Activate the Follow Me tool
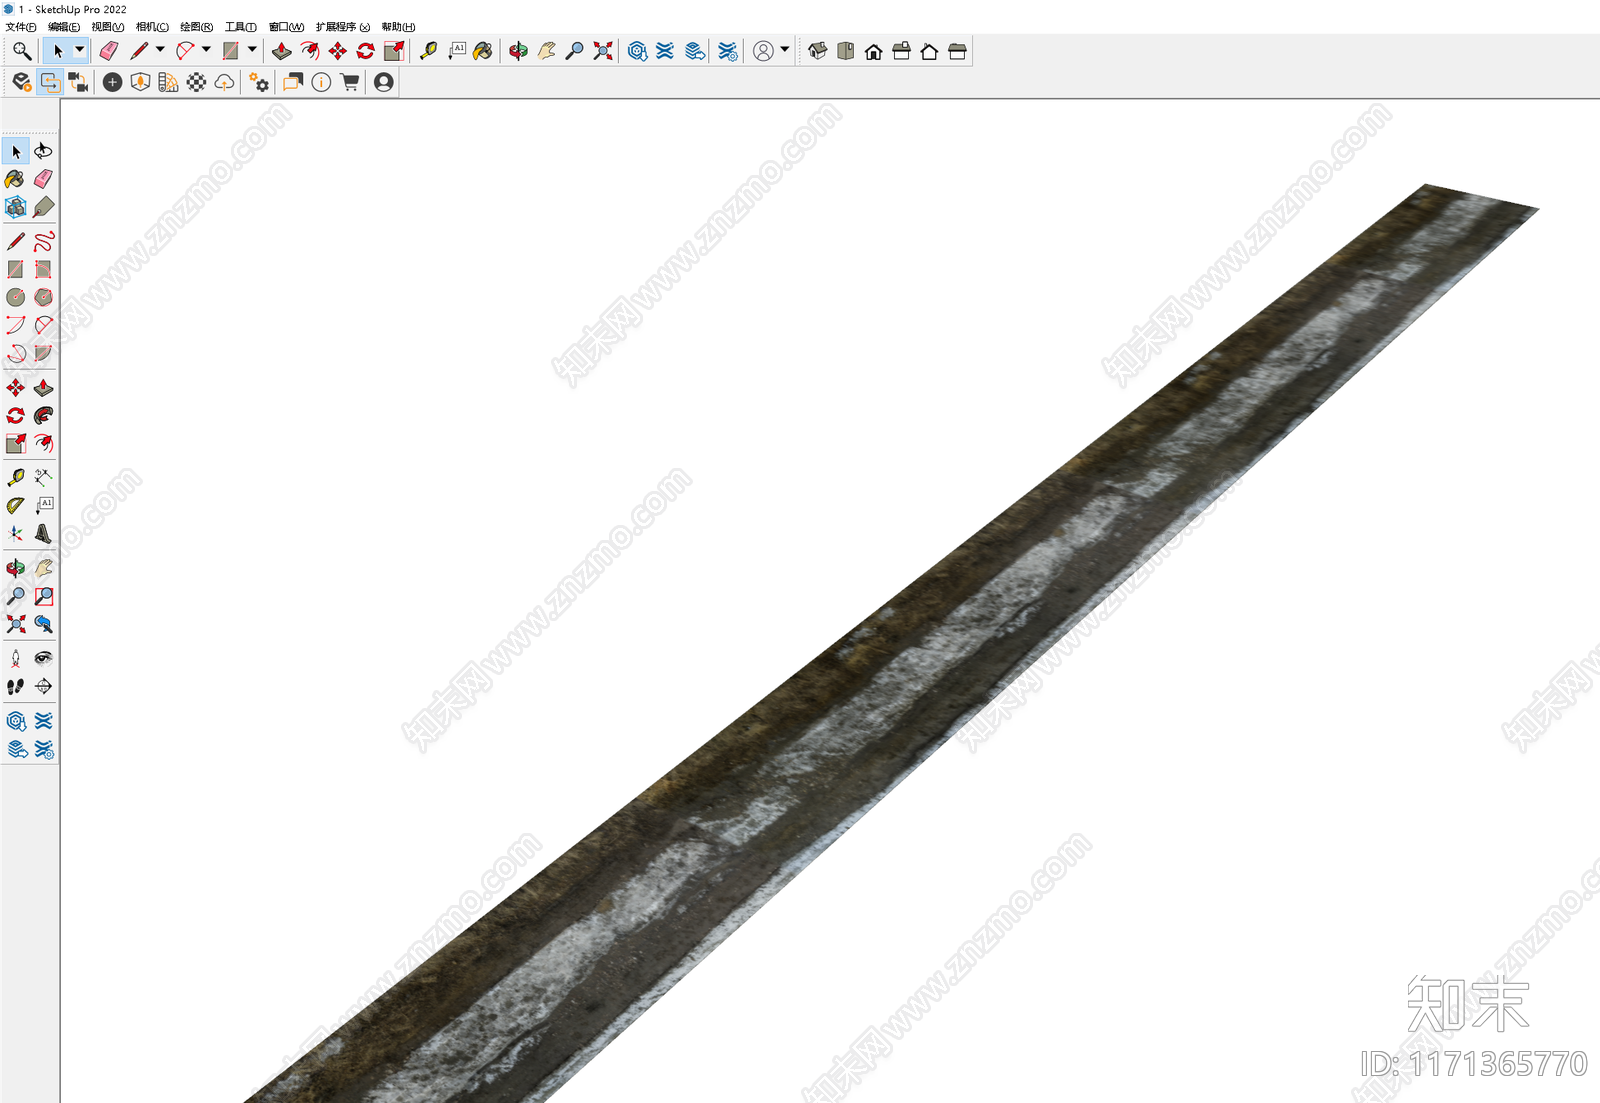The width and height of the screenshot is (1600, 1103). [x=43, y=415]
